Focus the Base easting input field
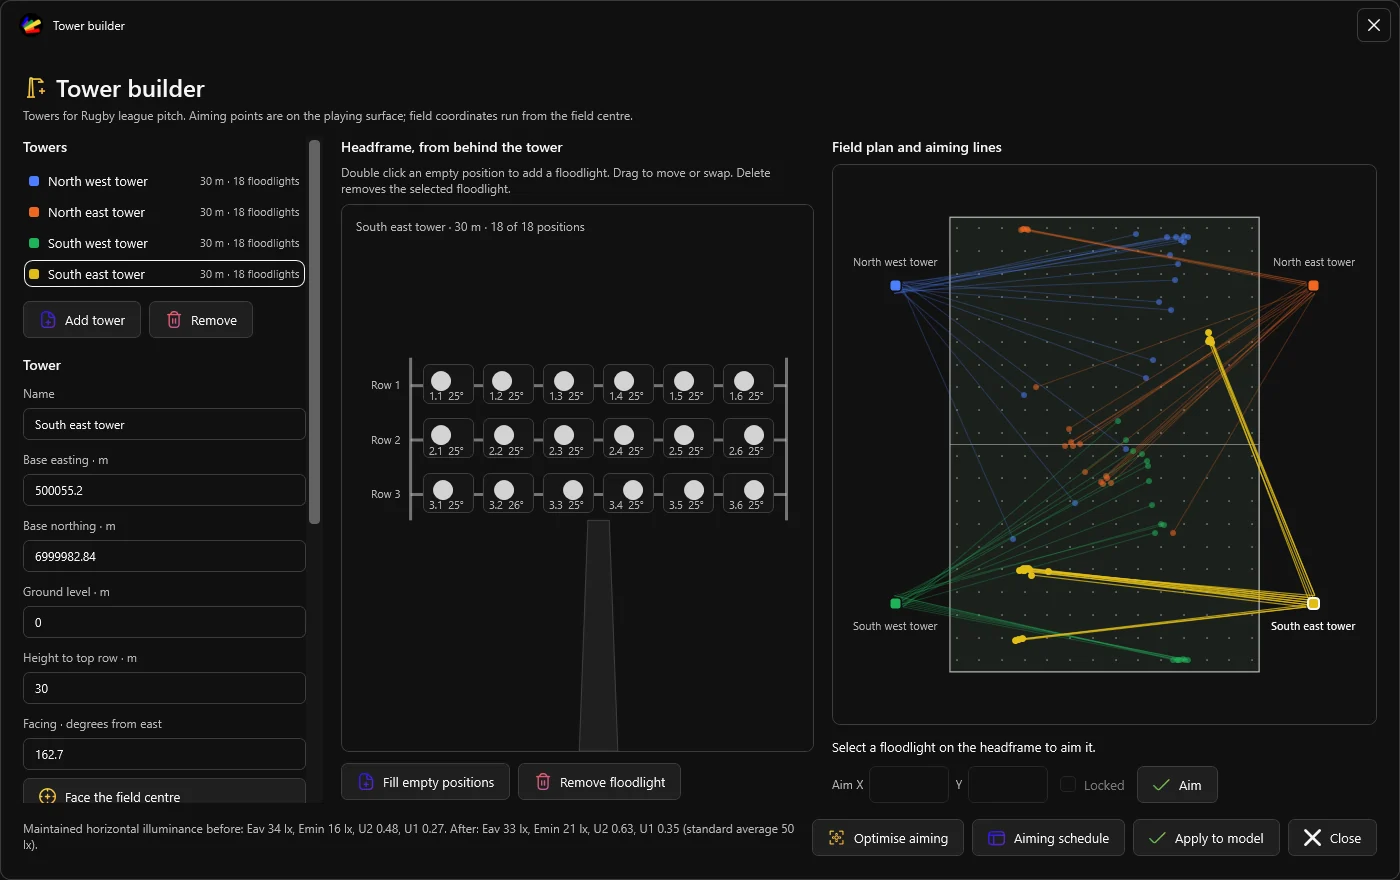 (164, 490)
